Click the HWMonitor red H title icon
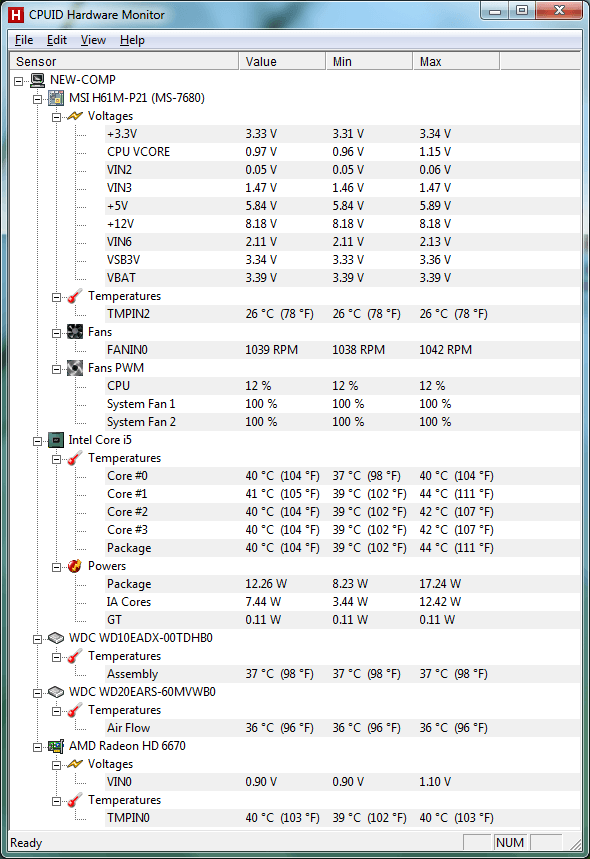Viewport: 590px width, 859px height. coord(16,15)
